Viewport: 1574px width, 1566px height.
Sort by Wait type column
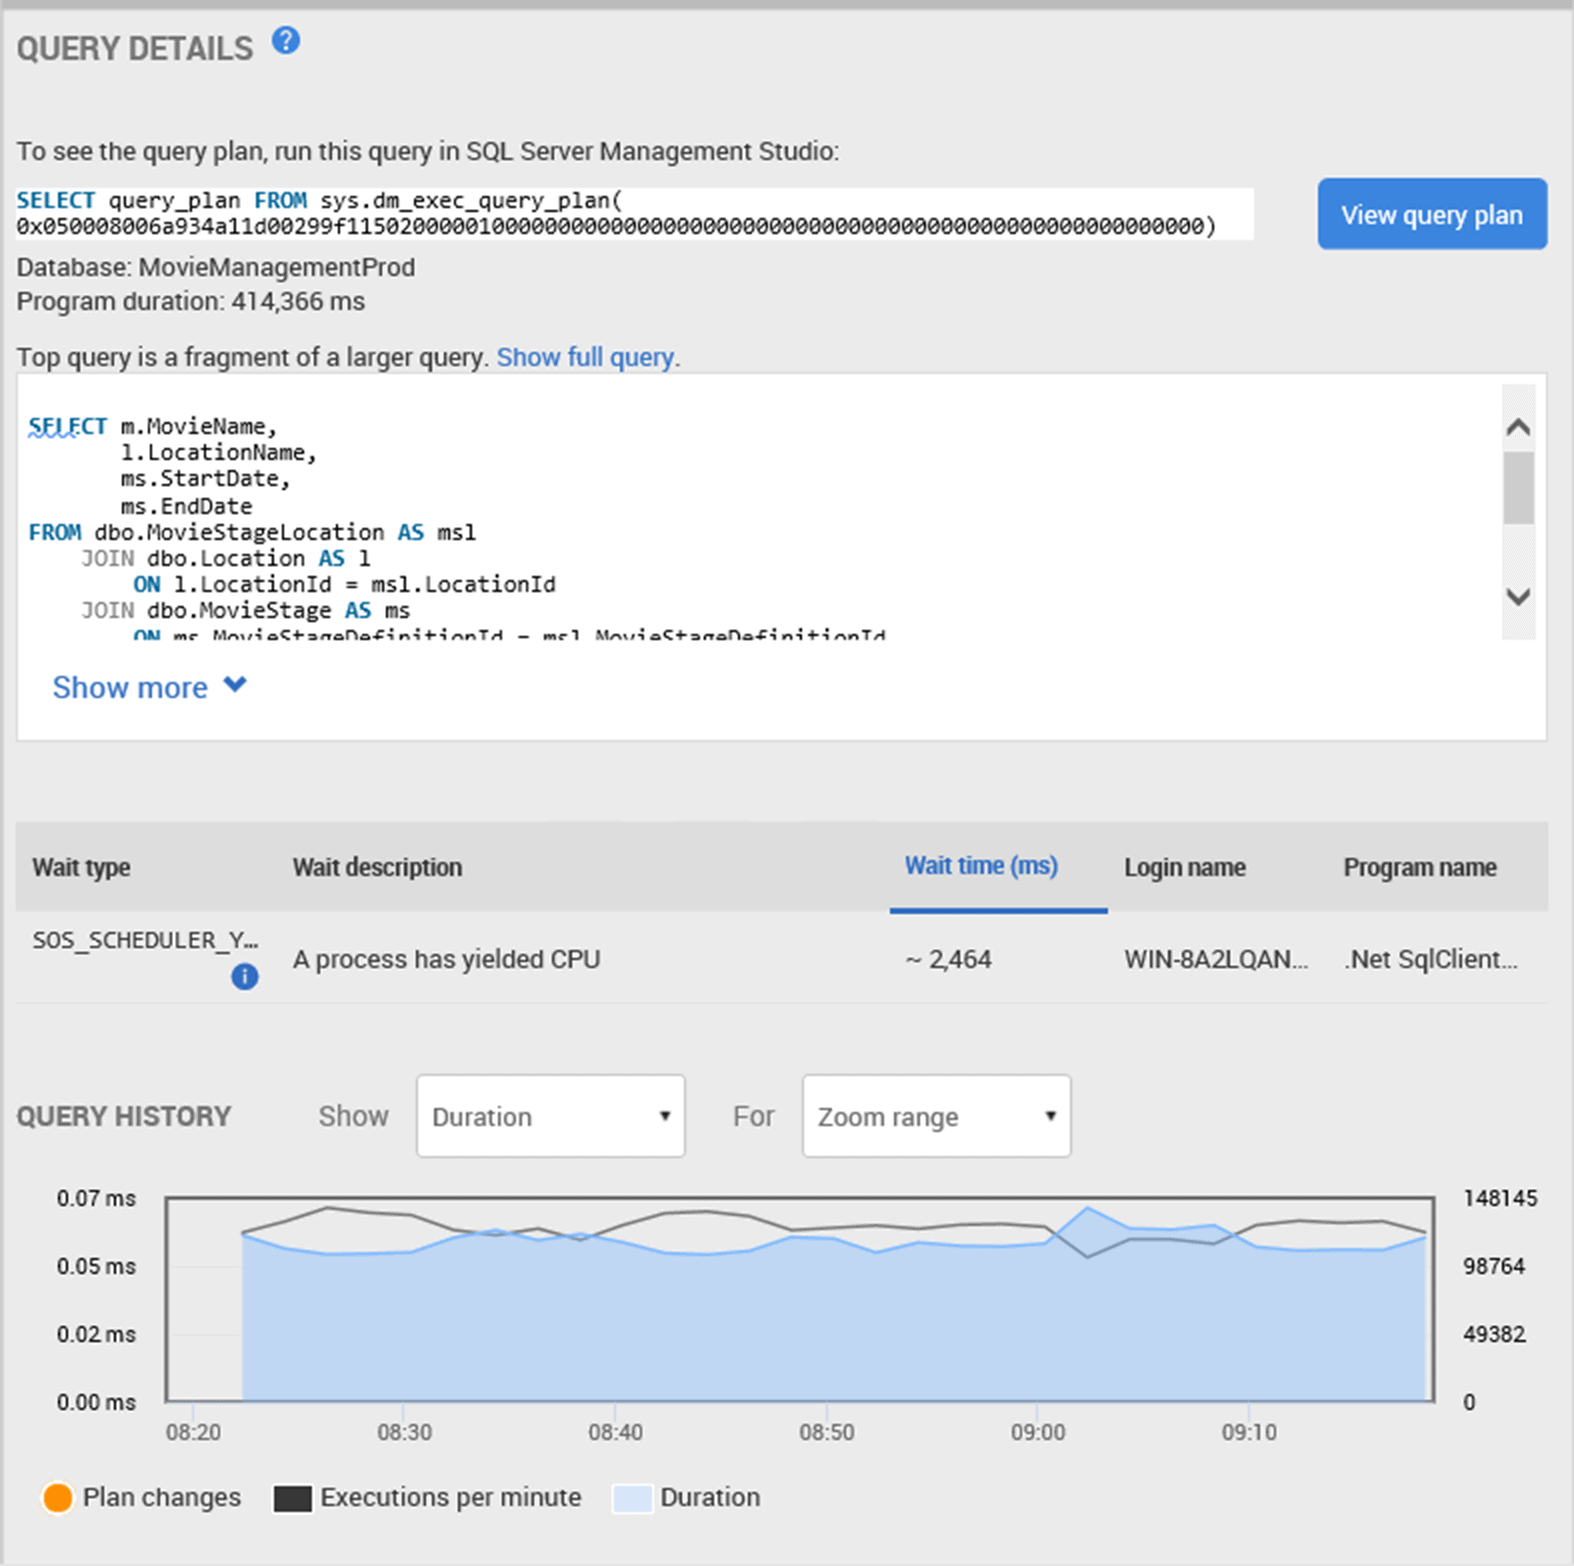81,867
